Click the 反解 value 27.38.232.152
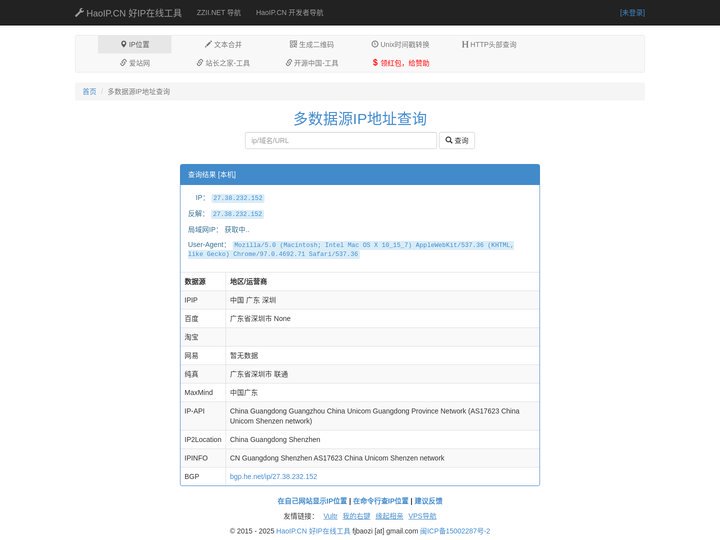The width and height of the screenshot is (720, 540). coord(237,214)
